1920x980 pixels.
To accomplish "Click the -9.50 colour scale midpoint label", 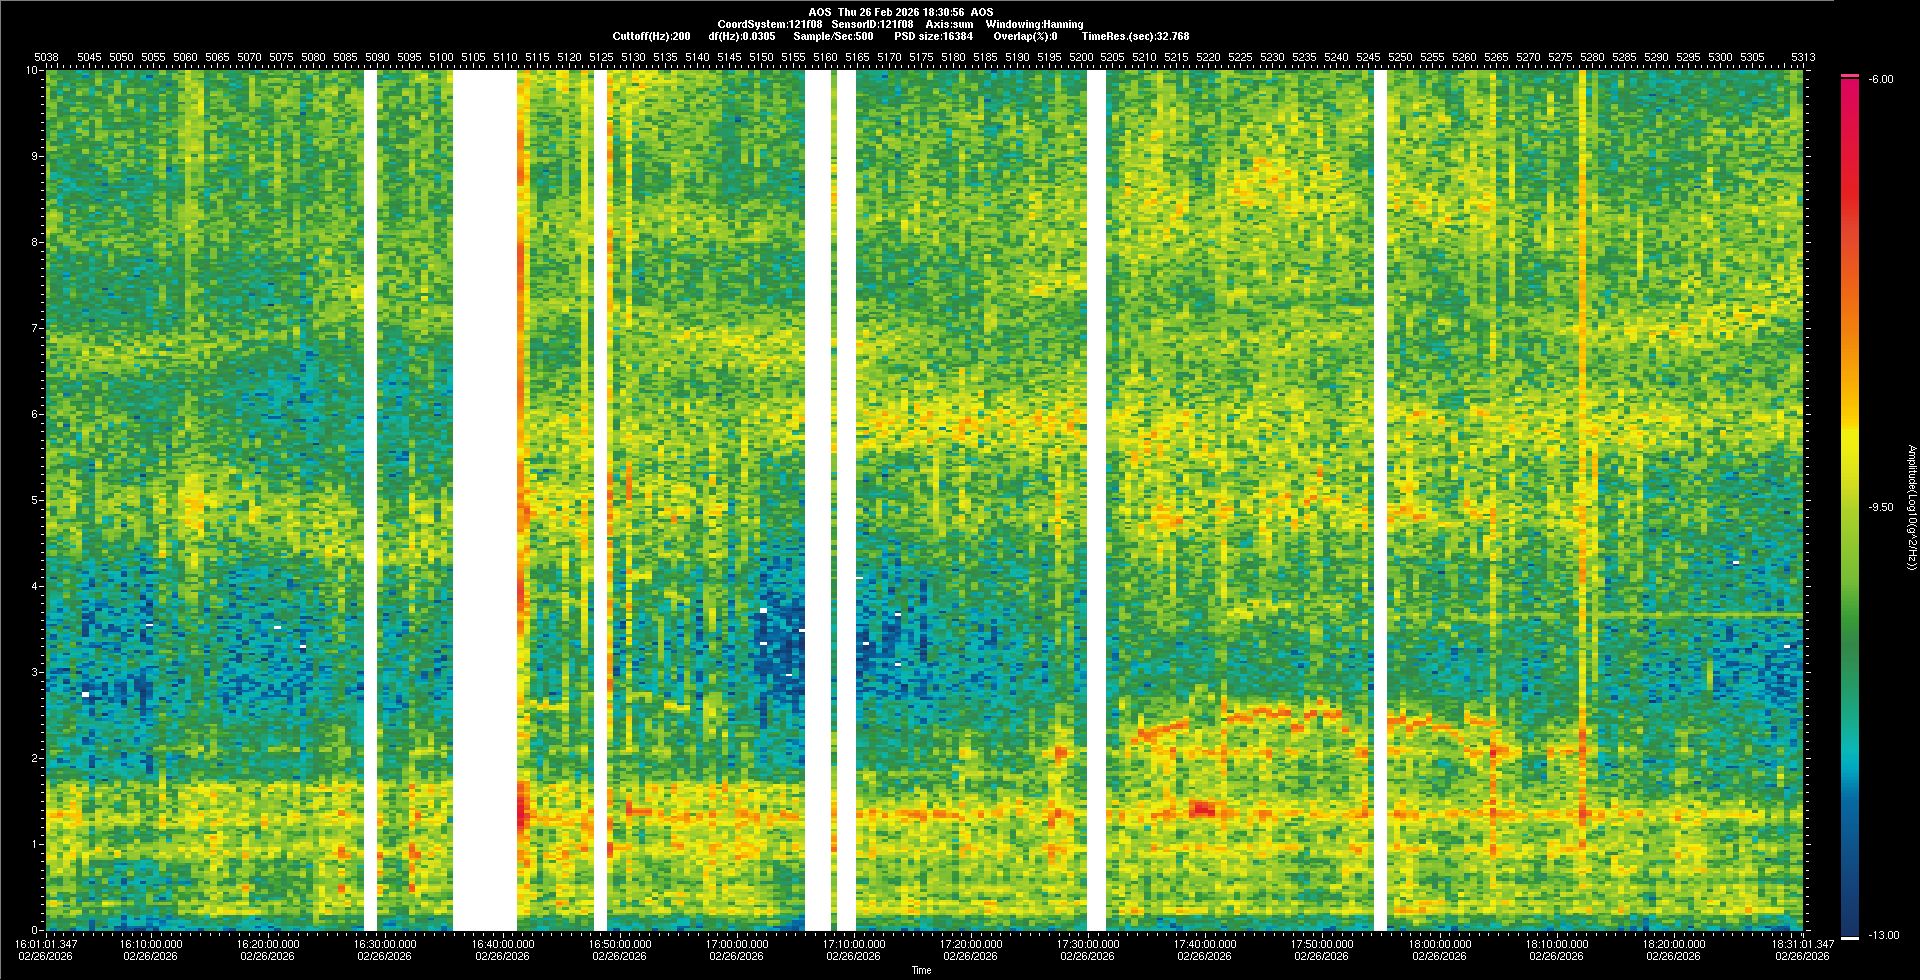I will click(x=1881, y=507).
